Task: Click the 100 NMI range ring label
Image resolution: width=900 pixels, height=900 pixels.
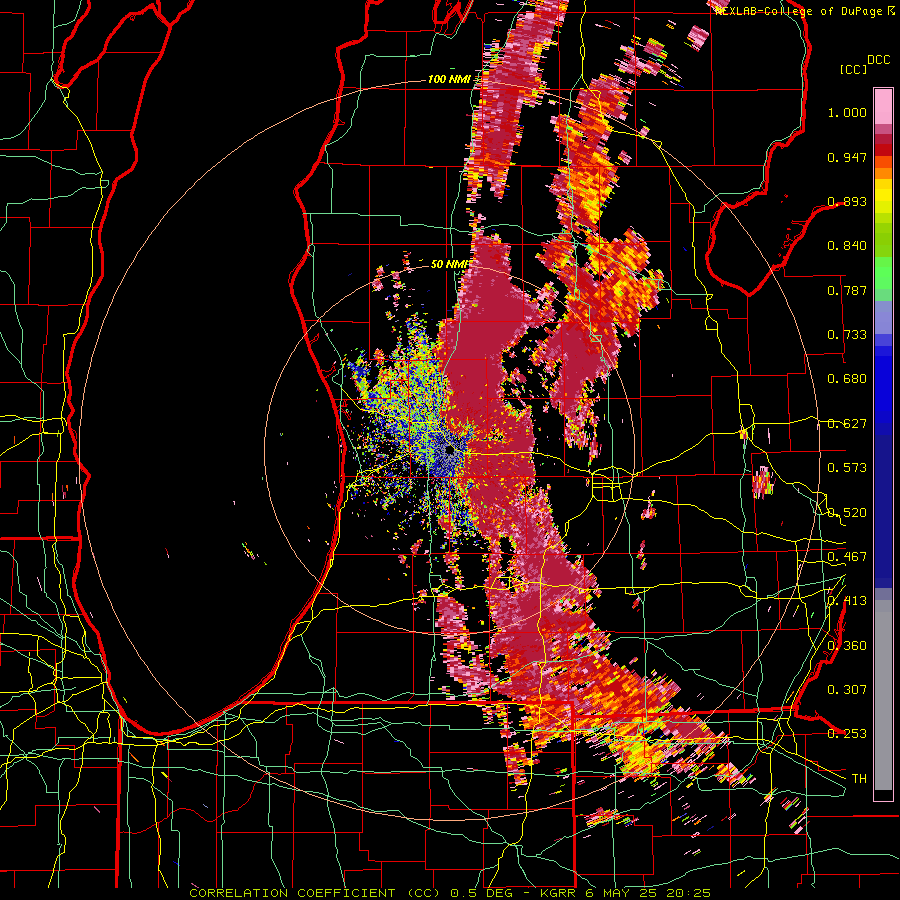Action: [449, 79]
